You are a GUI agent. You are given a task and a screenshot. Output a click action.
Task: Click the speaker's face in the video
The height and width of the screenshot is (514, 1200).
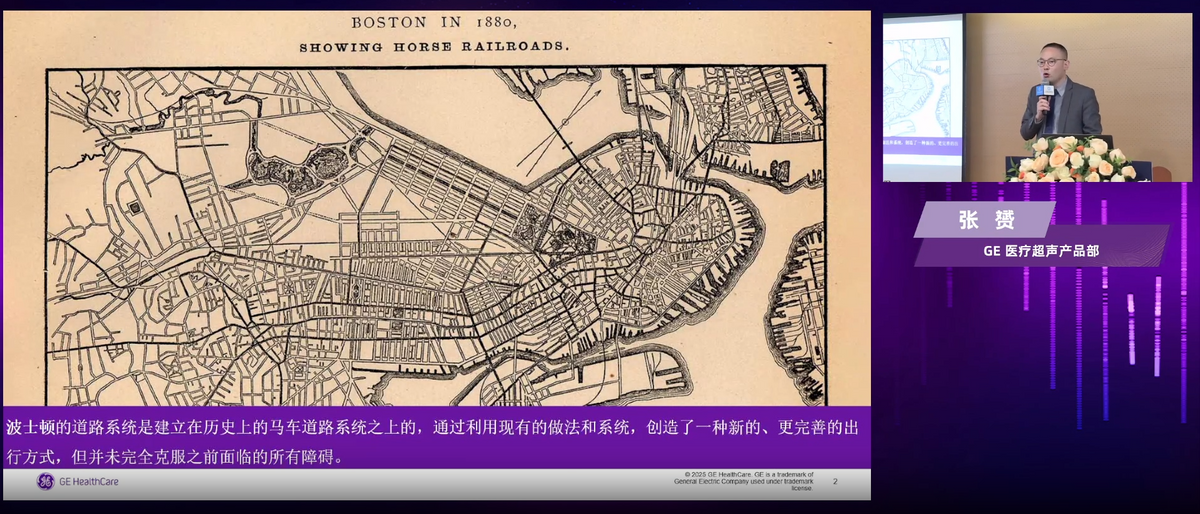tap(1050, 62)
